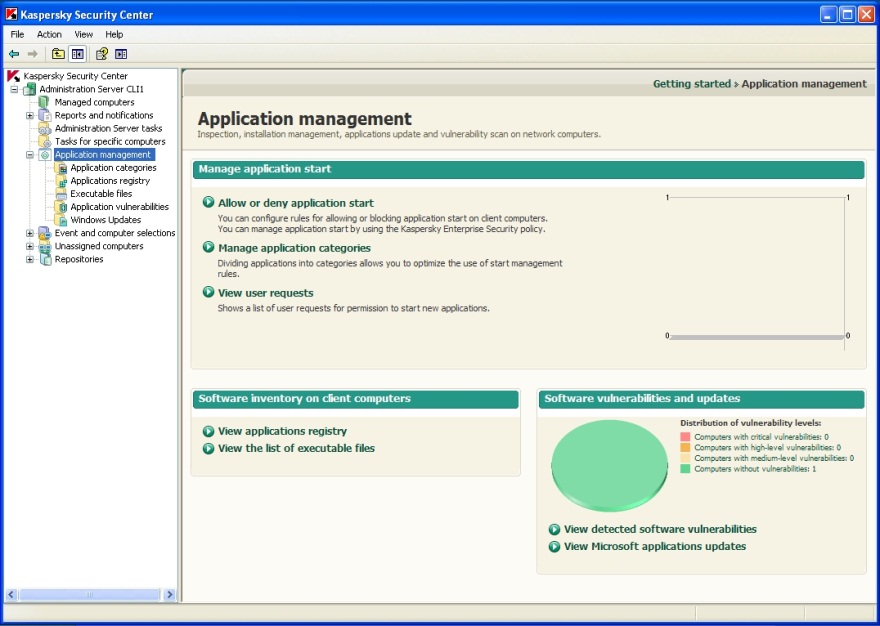This screenshot has width=880, height=626.
Task: Select Applications registry tree item
Action: pyautogui.click(x=110, y=181)
